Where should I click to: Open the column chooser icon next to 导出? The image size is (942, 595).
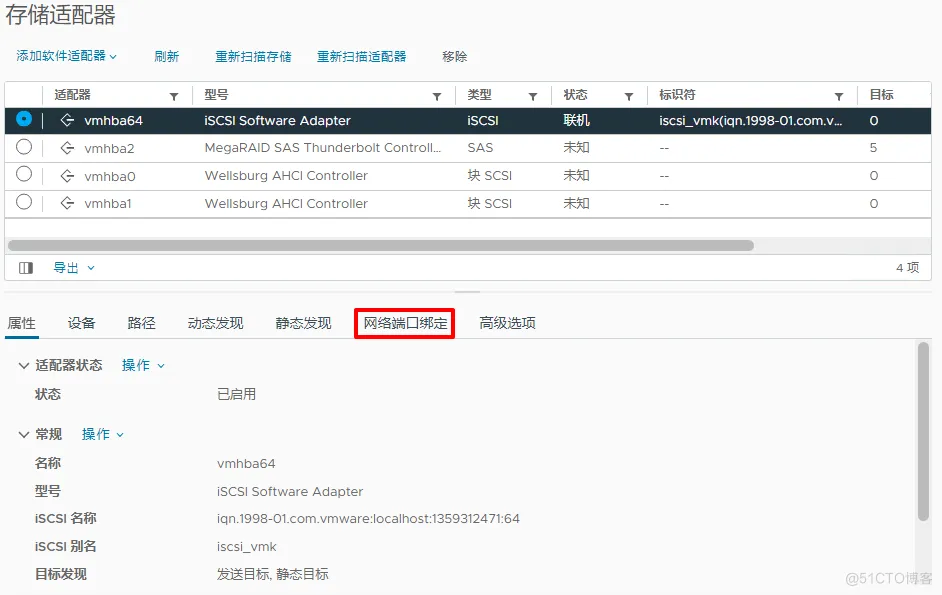[26, 268]
